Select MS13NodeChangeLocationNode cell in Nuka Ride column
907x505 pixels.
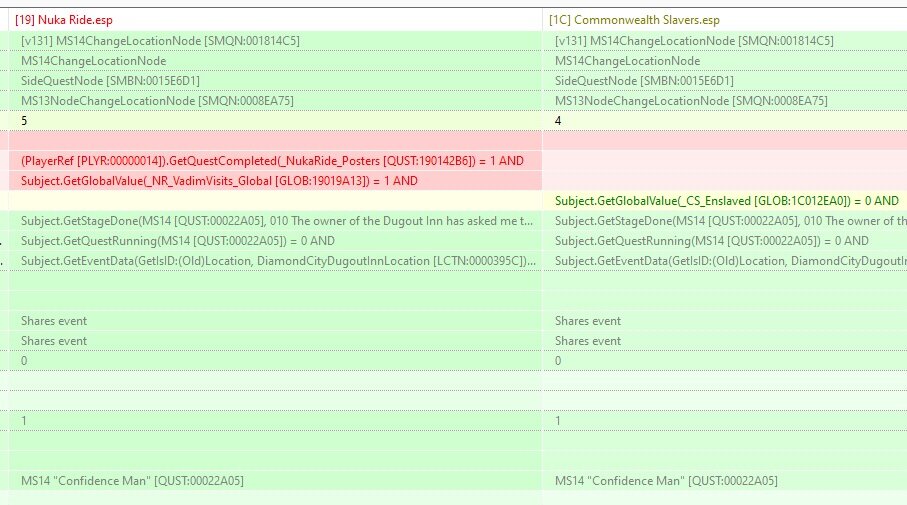pyautogui.click(x=275, y=101)
